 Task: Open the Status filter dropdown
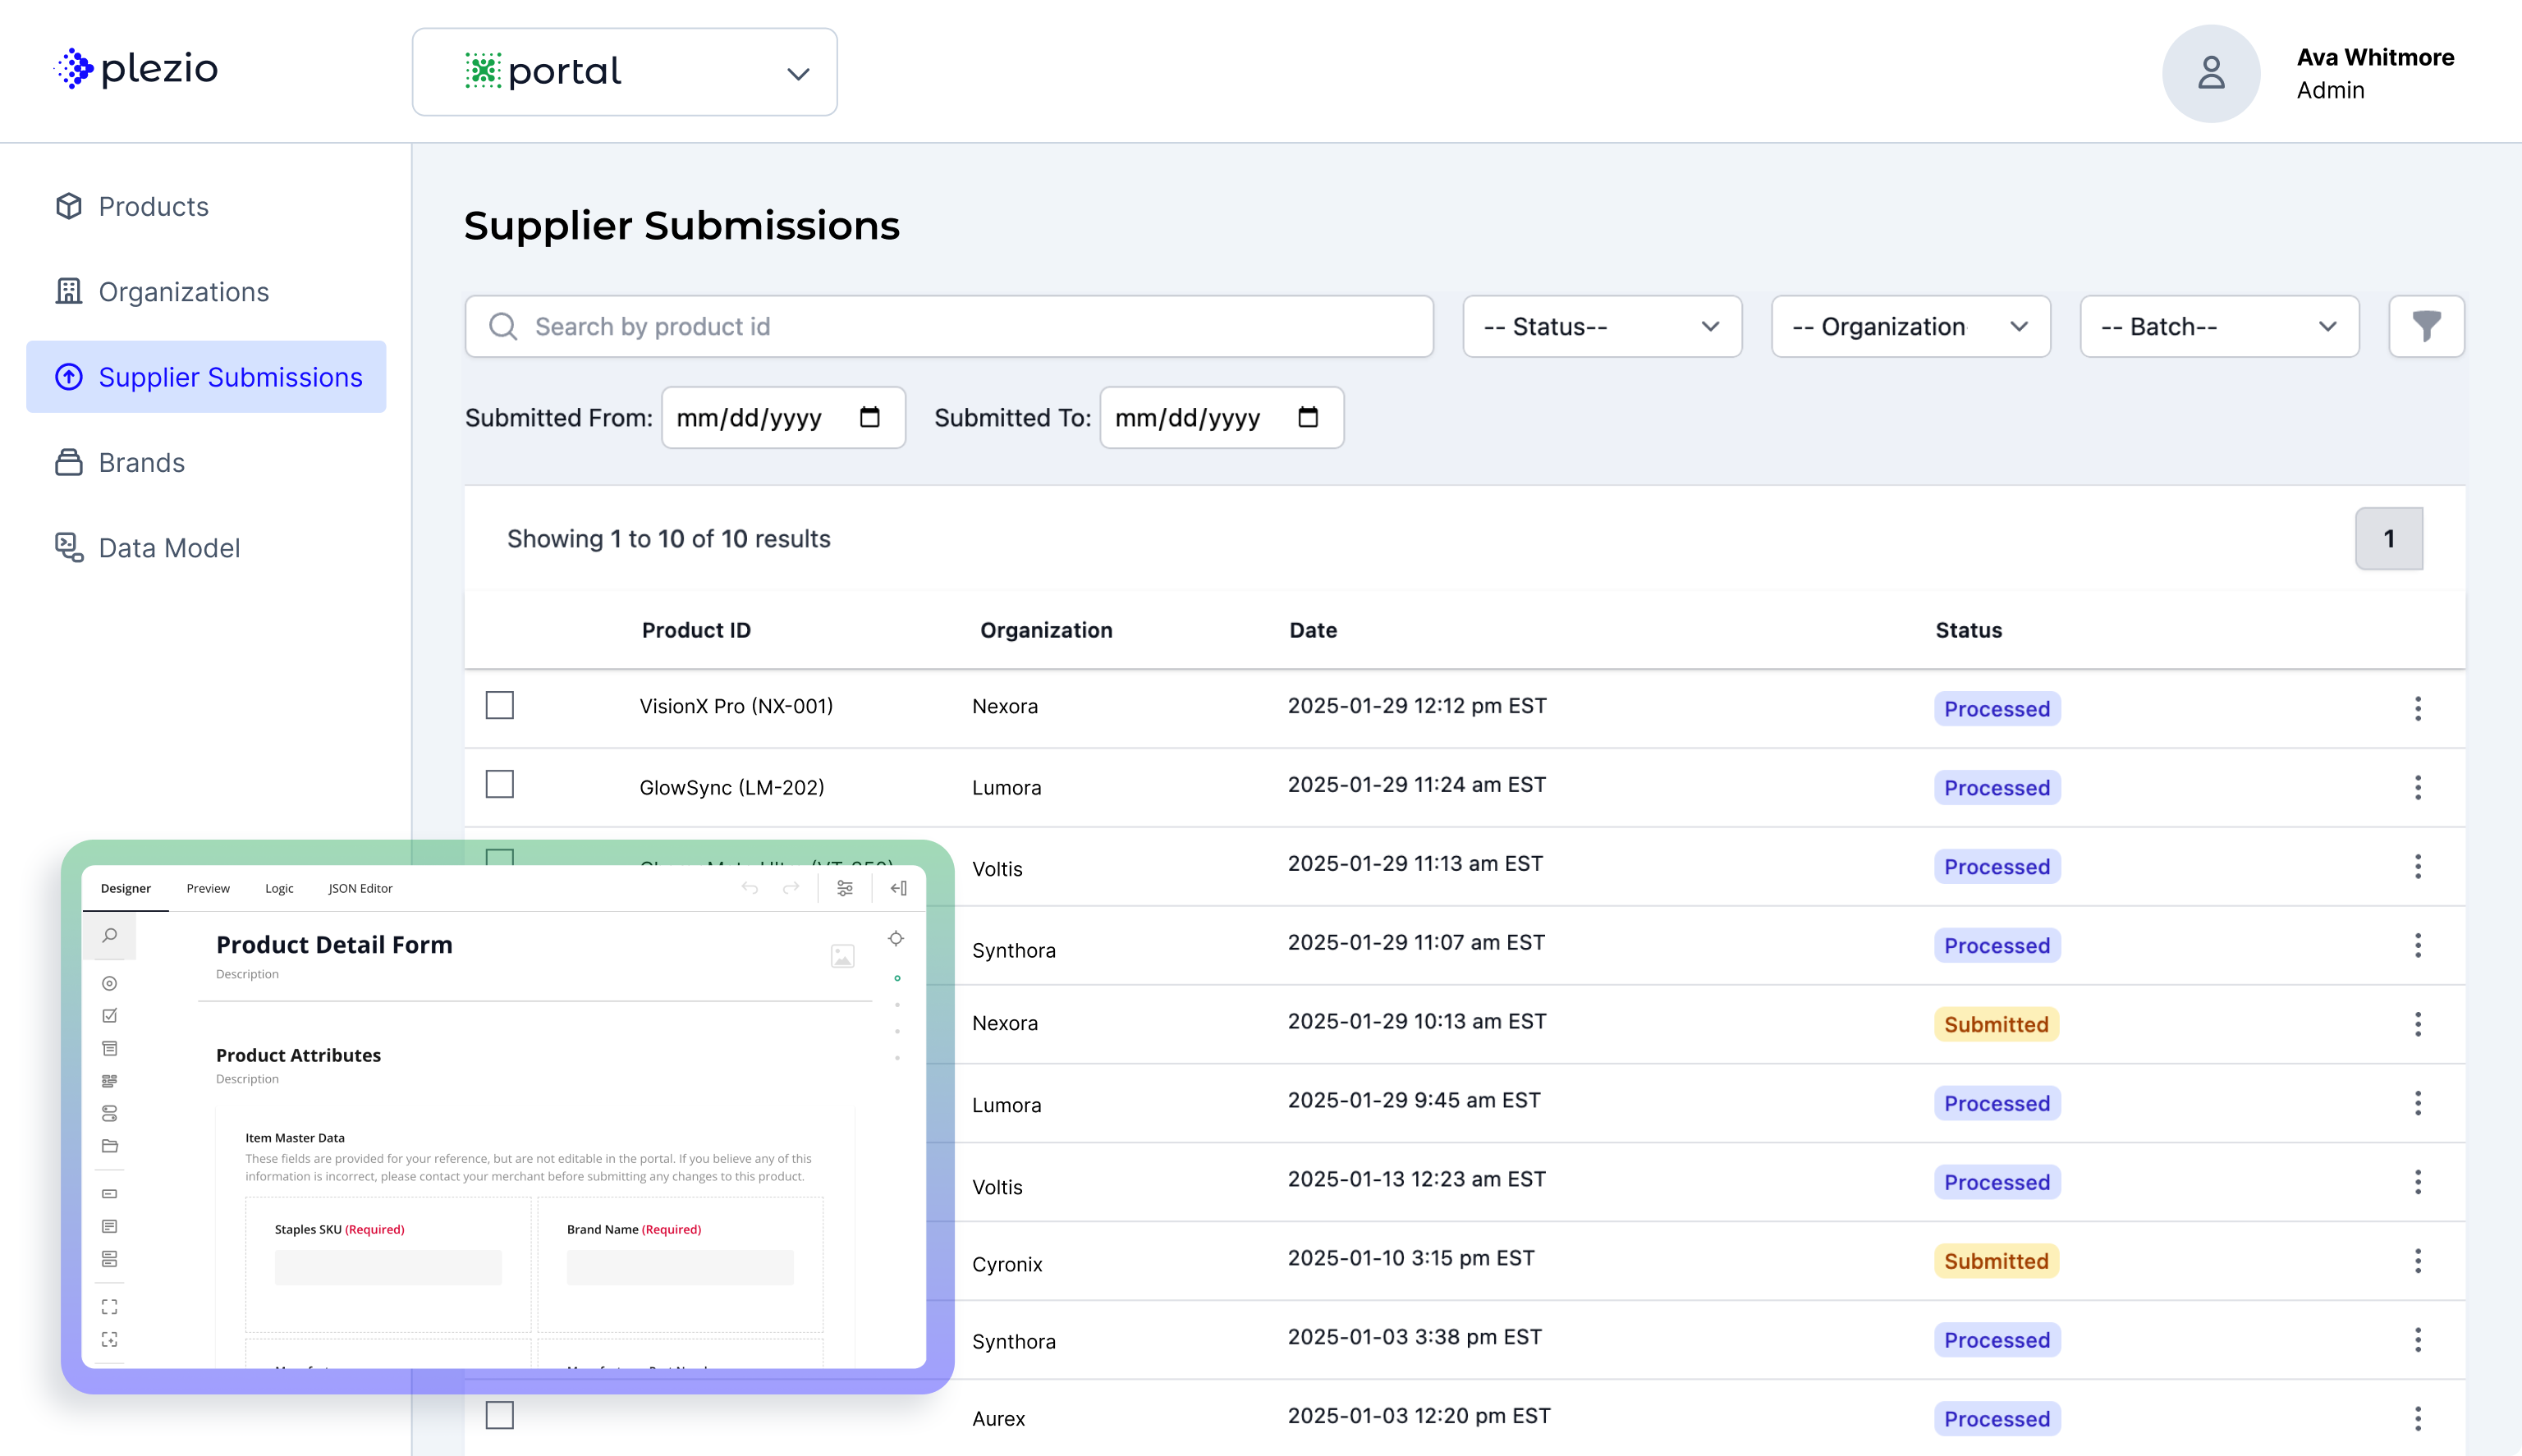[1601, 326]
